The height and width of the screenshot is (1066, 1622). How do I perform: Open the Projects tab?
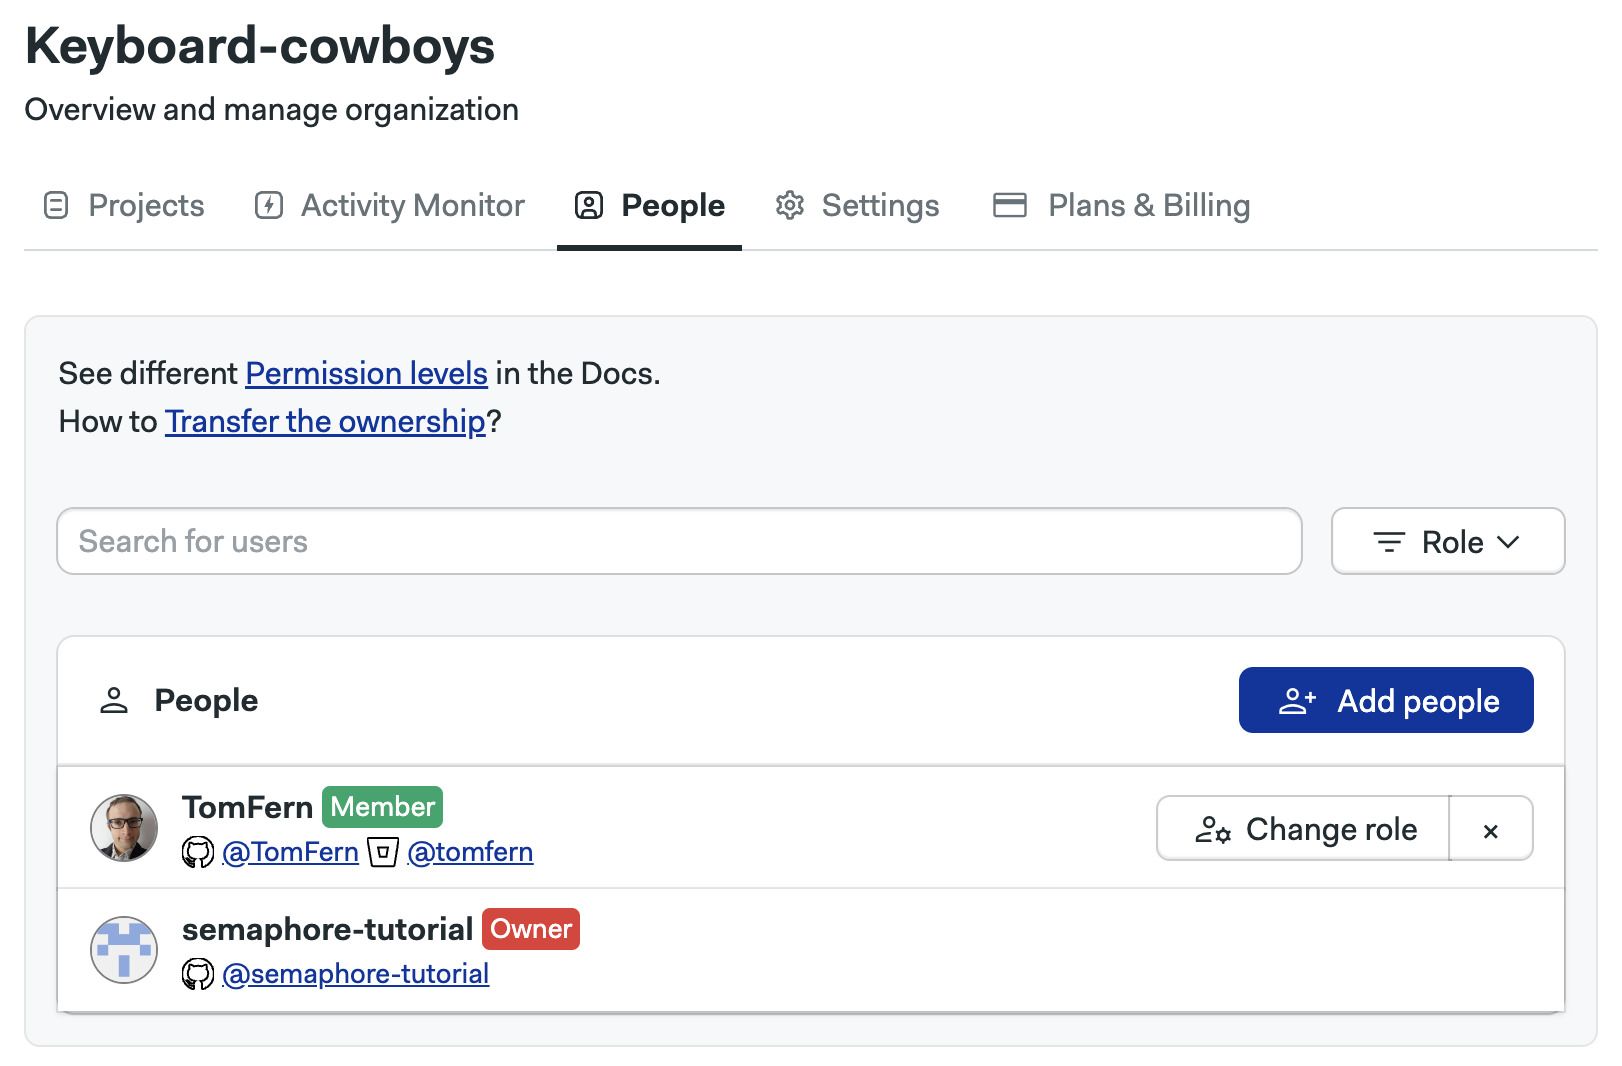coord(124,205)
